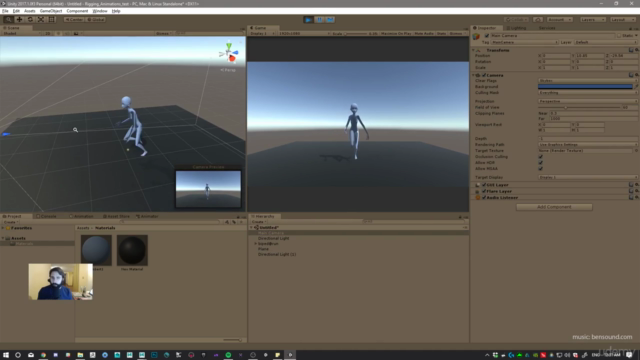The image size is (640, 360).
Task: Open the Cloud services icon button
Action: point(538,19)
